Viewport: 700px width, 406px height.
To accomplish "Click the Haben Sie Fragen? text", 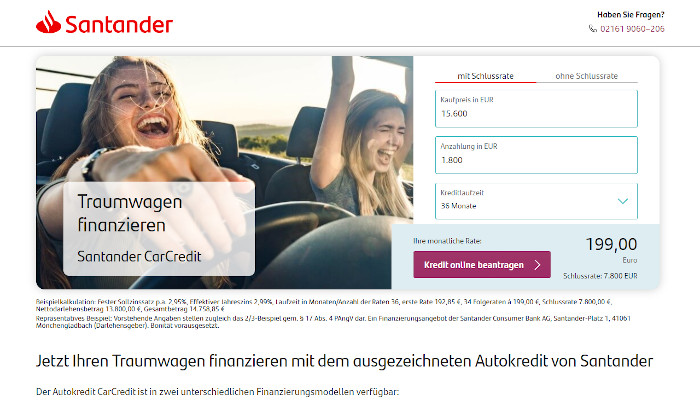I will (x=631, y=15).
